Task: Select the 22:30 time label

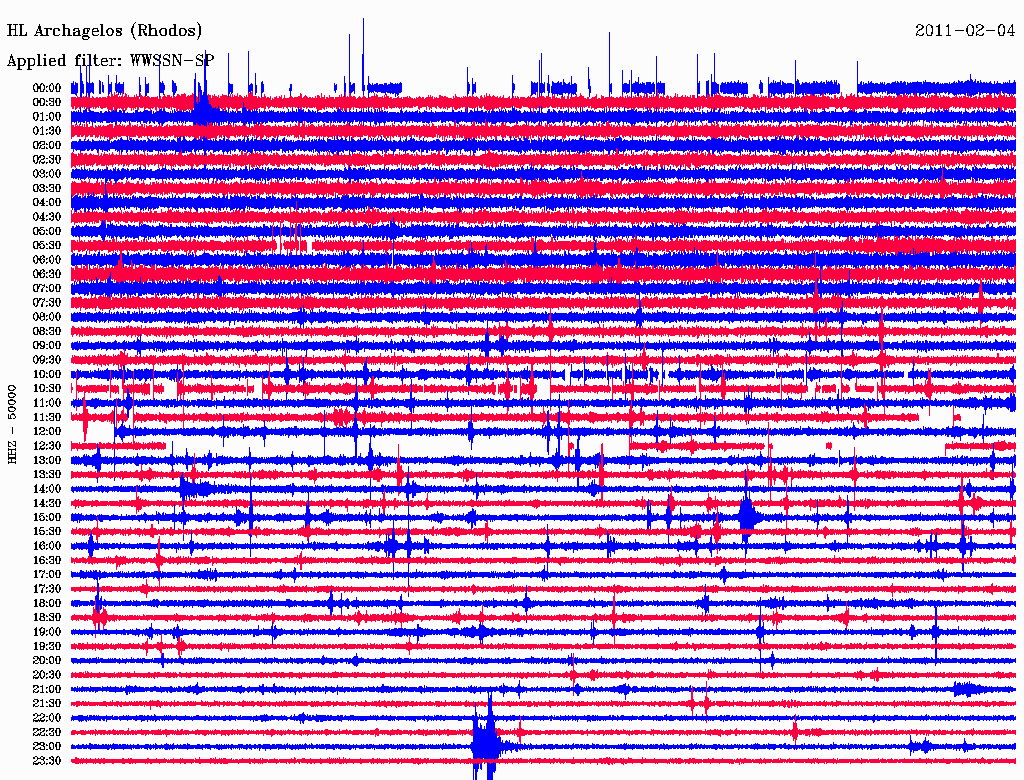Action: [x=47, y=732]
